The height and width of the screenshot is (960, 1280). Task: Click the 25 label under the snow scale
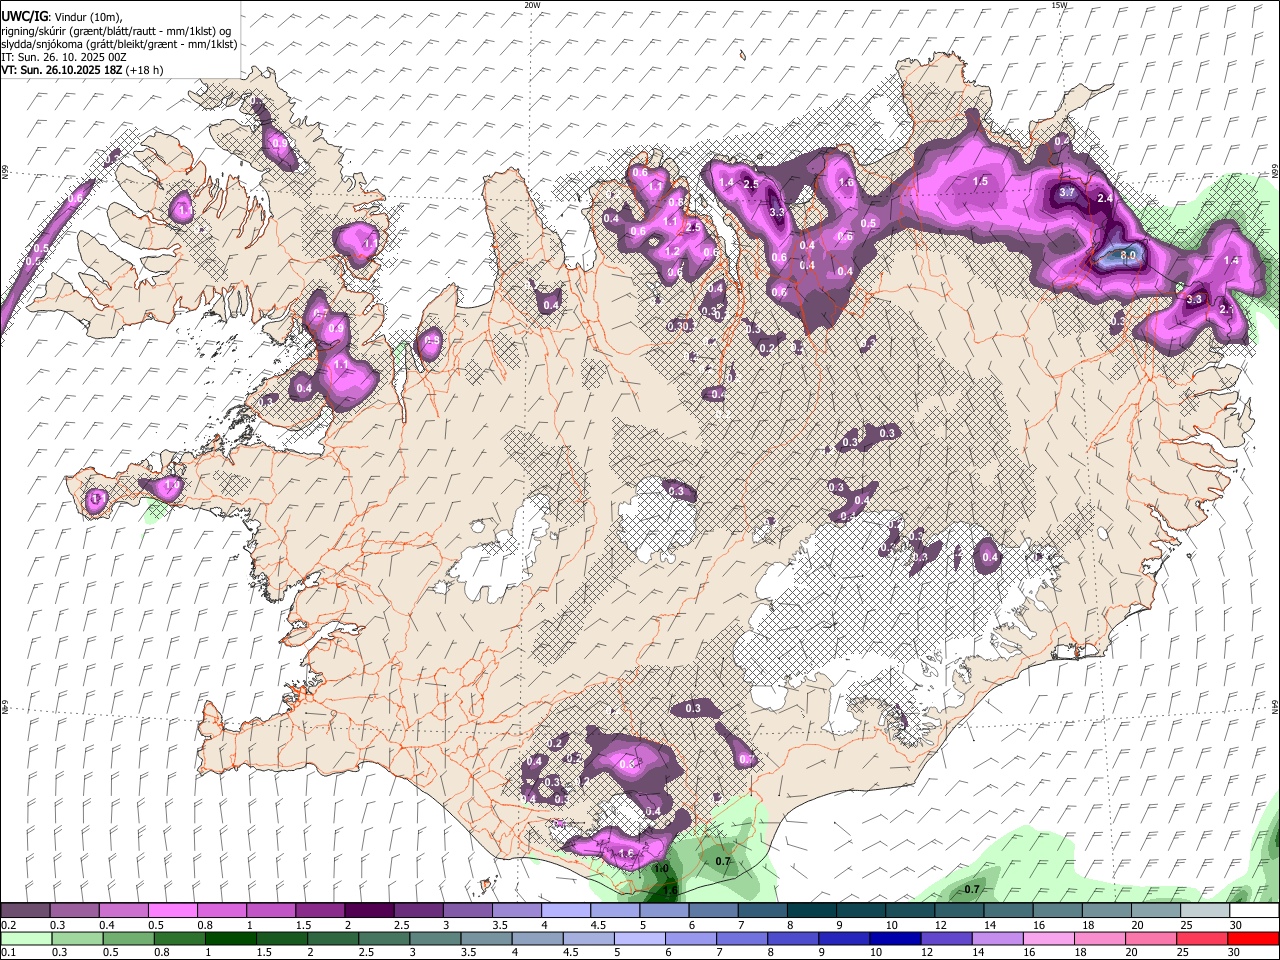[x=1186, y=925]
